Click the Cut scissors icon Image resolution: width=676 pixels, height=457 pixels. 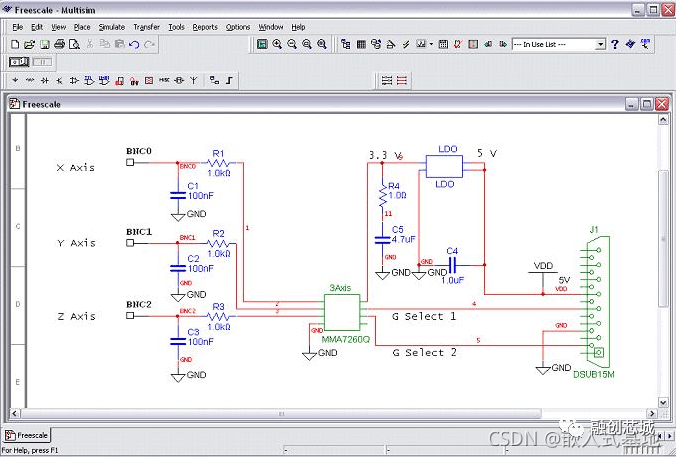pyautogui.click(x=90, y=44)
